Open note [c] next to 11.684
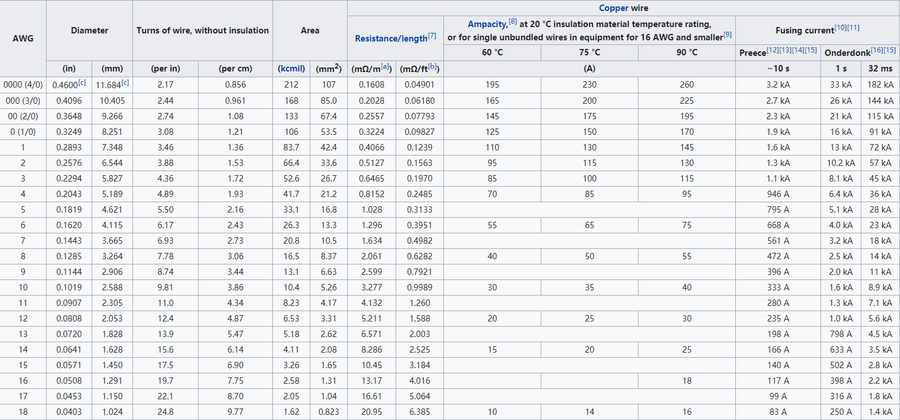Image resolution: width=900 pixels, height=420 pixels. (x=125, y=83)
